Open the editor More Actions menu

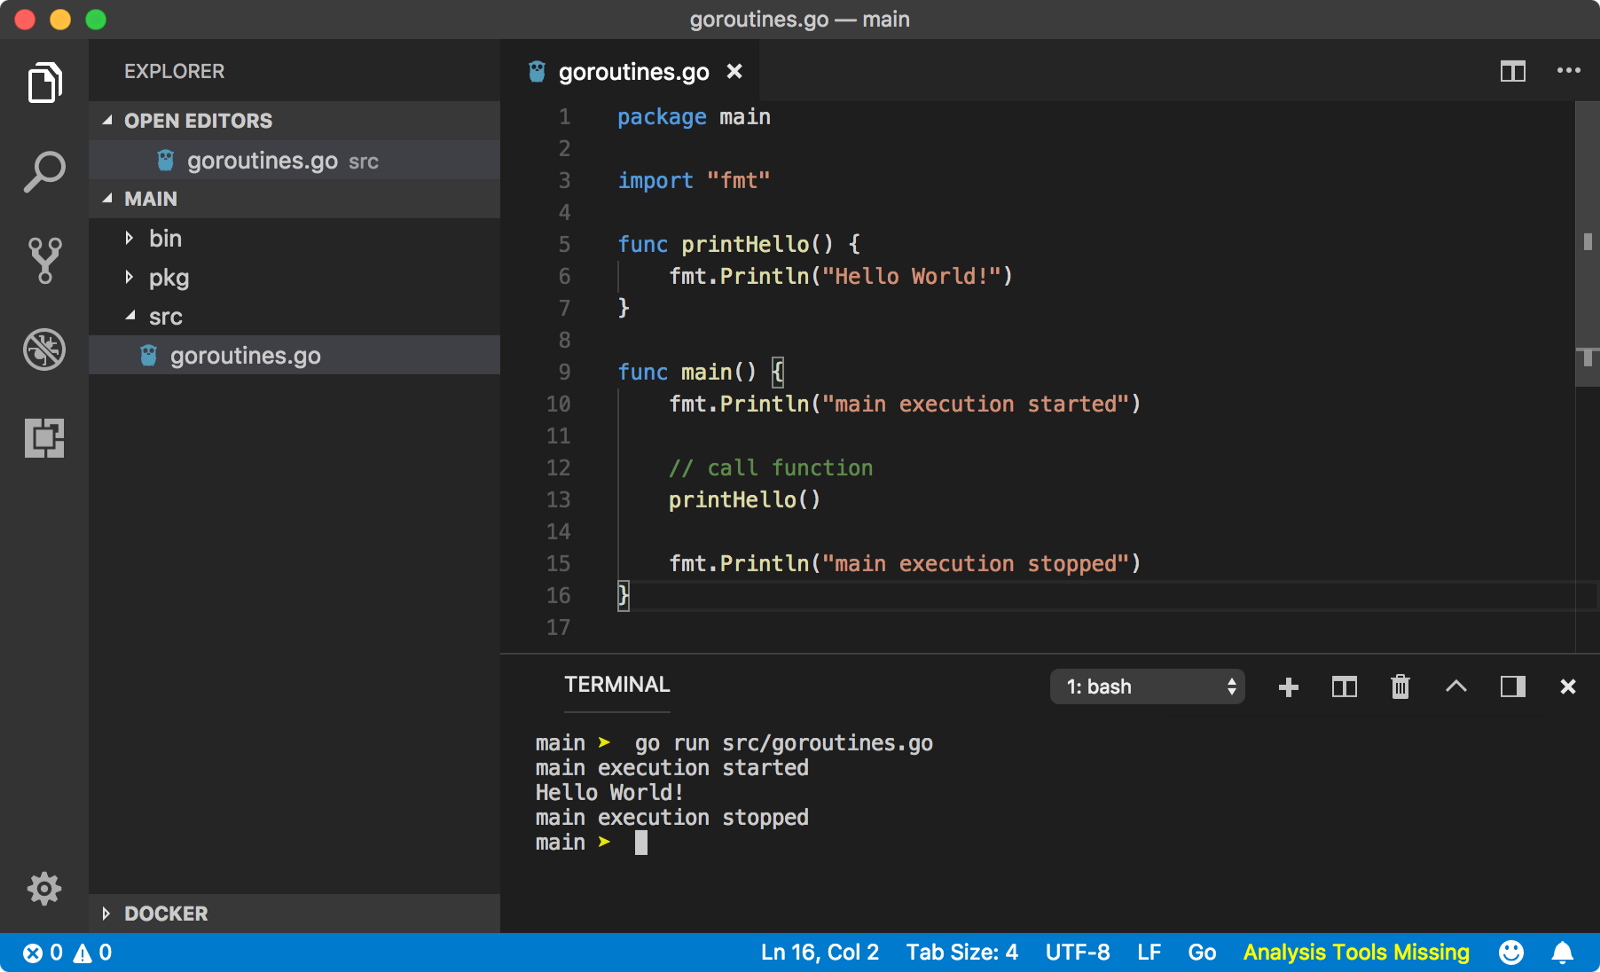pos(1568,71)
